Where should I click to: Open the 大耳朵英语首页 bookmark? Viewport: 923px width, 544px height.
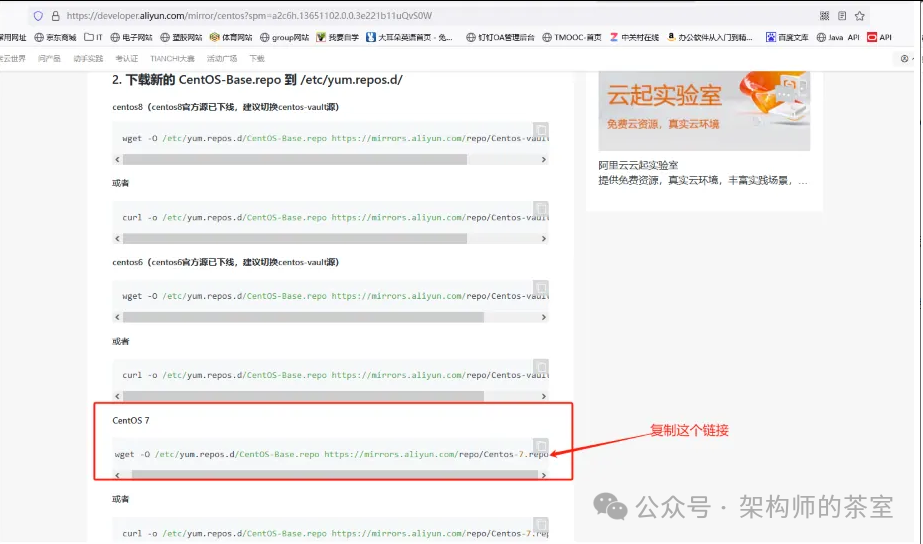(409, 37)
